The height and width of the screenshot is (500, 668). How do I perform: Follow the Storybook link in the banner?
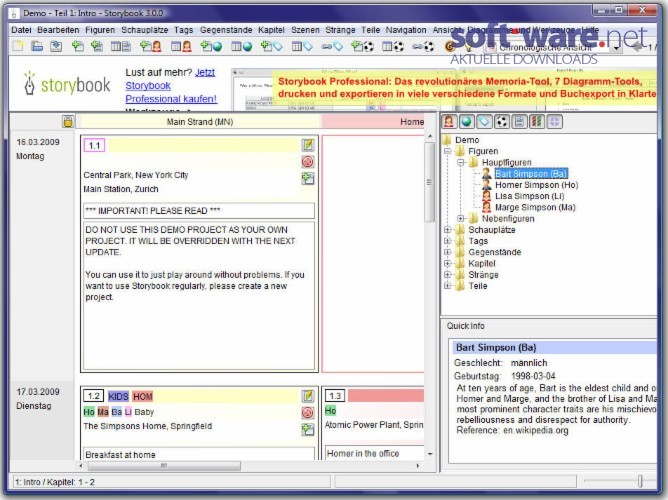point(148,86)
